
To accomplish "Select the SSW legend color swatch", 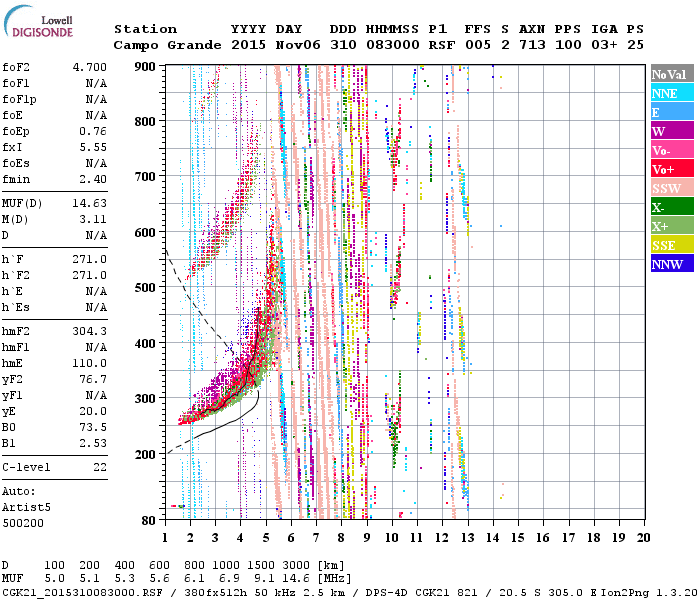I will 672,188.
